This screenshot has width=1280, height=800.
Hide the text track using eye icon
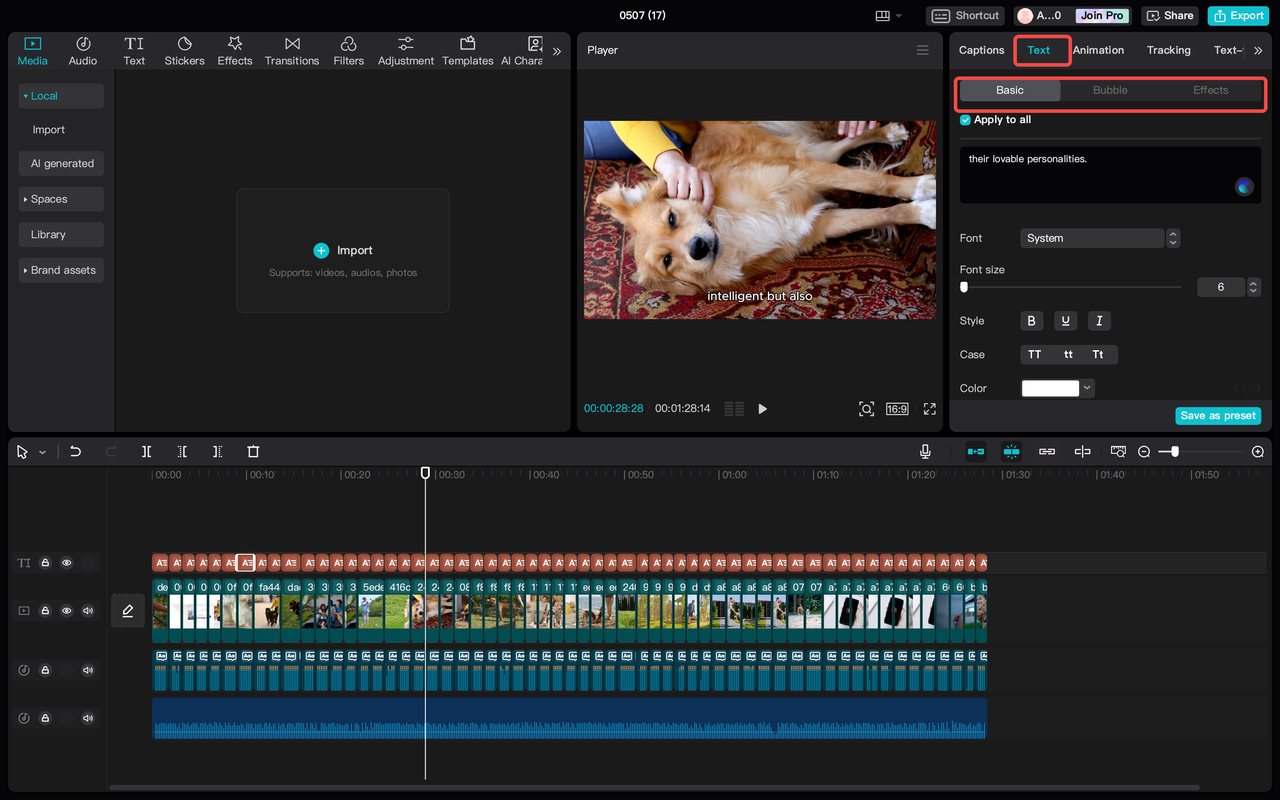point(67,563)
